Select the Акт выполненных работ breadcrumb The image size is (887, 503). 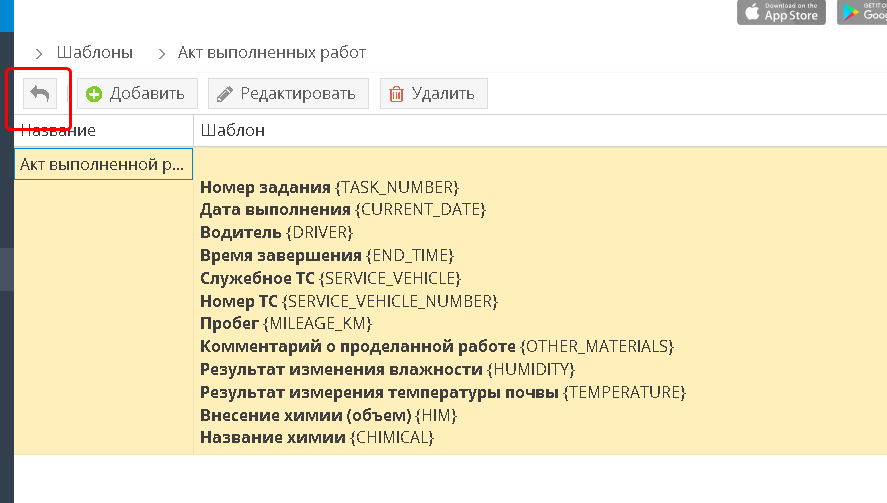[x=272, y=52]
